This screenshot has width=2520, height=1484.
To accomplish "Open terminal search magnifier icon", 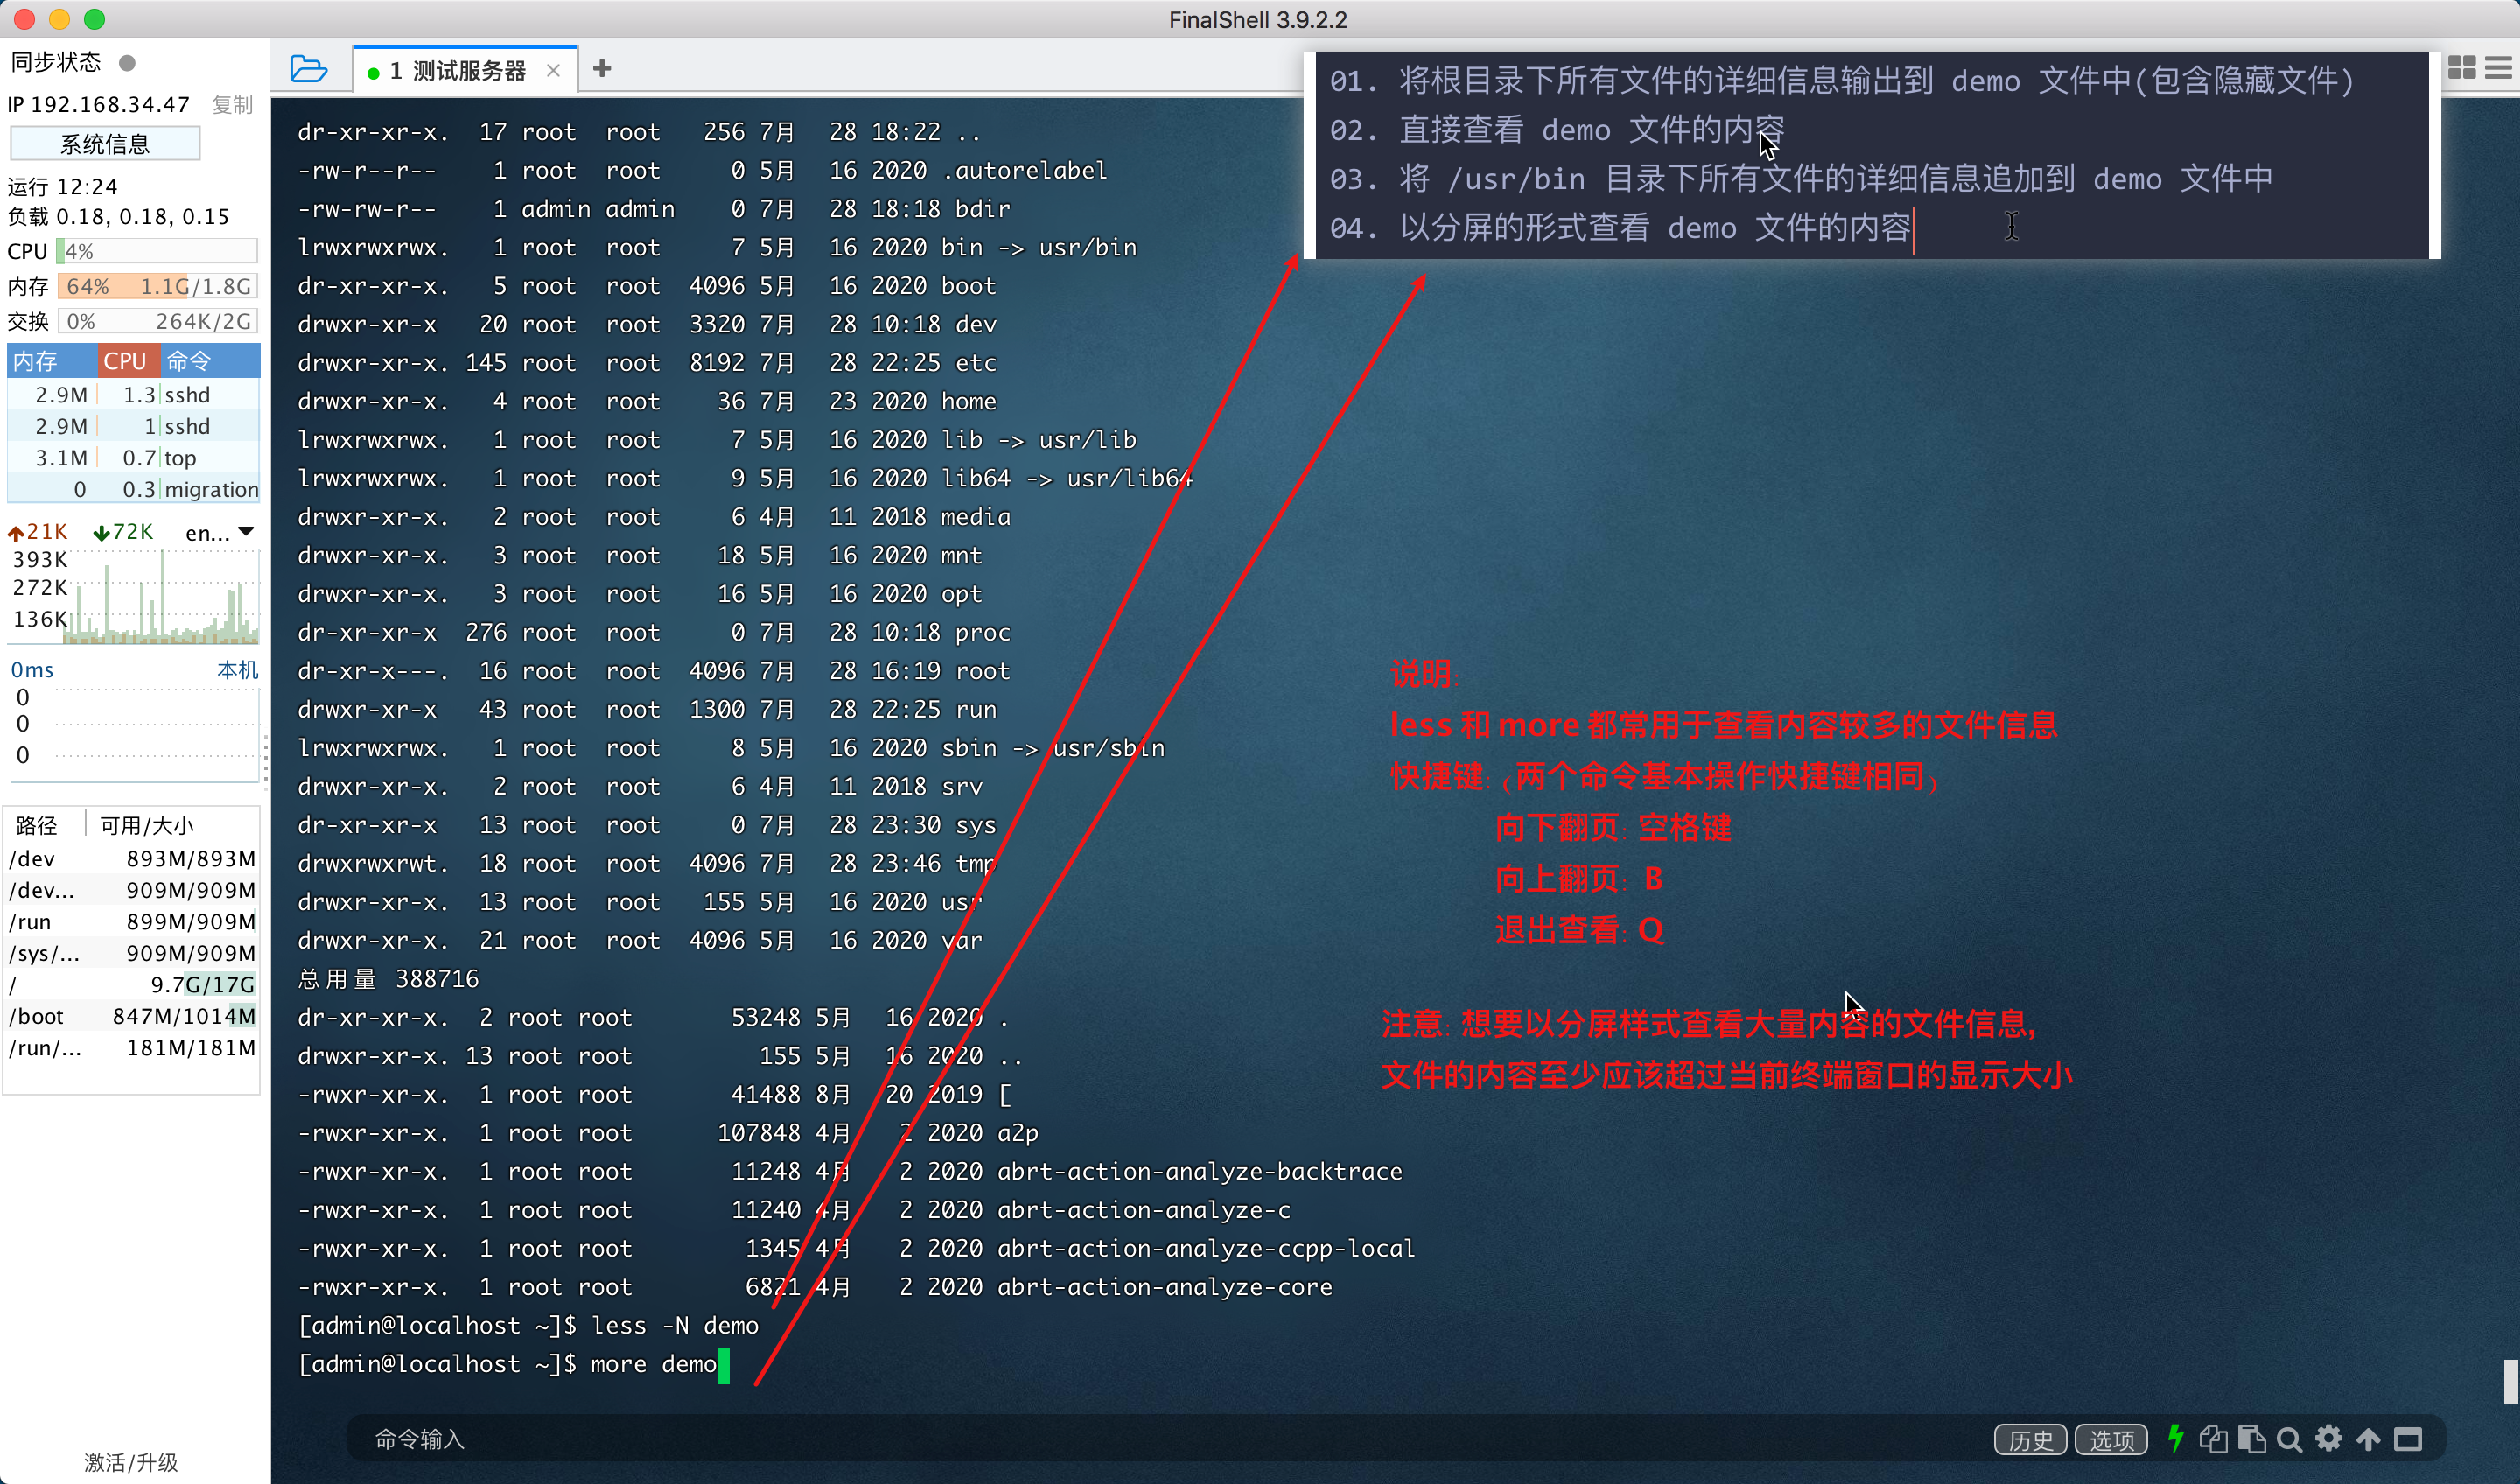I will 2289,1439.
